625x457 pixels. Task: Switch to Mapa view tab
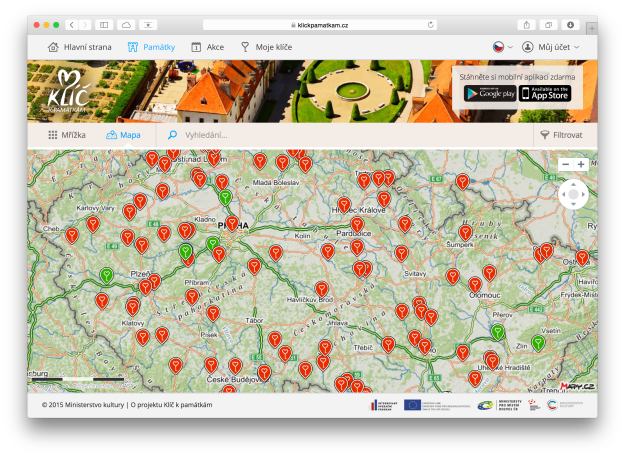123,135
